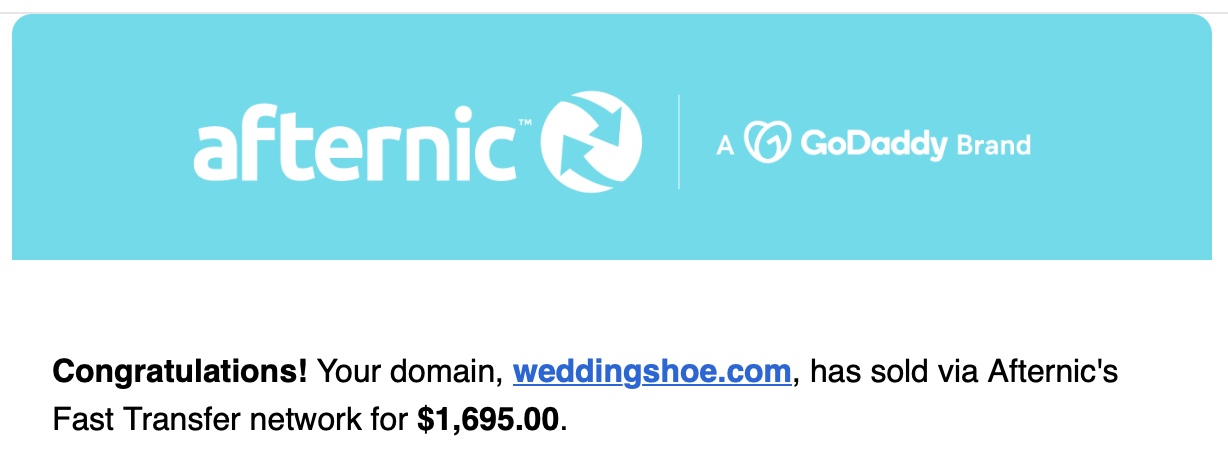Click the words Your domain
The image size is (1228, 470).
tap(405, 373)
